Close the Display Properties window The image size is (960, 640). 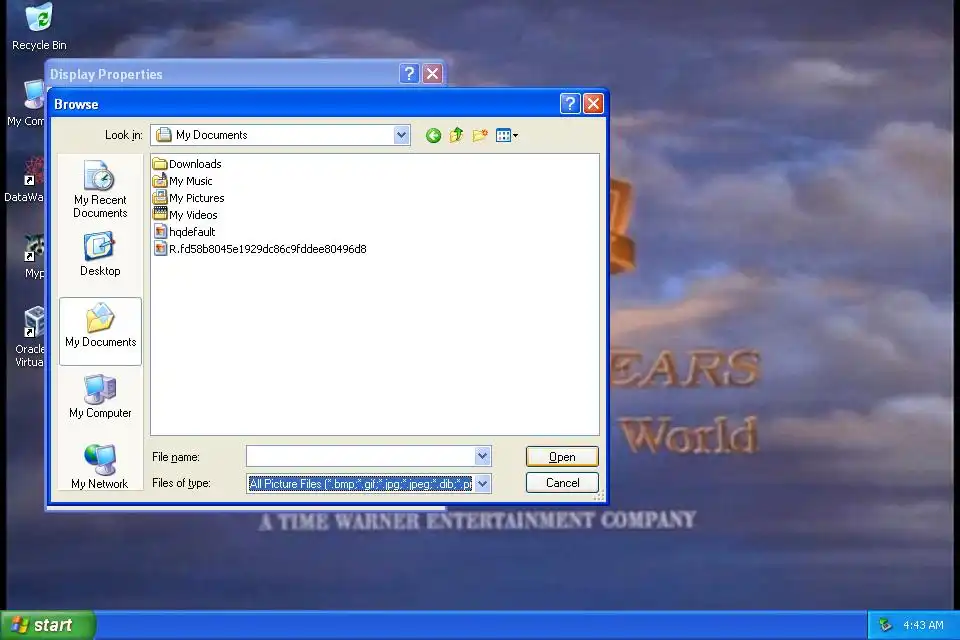tap(432, 73)
